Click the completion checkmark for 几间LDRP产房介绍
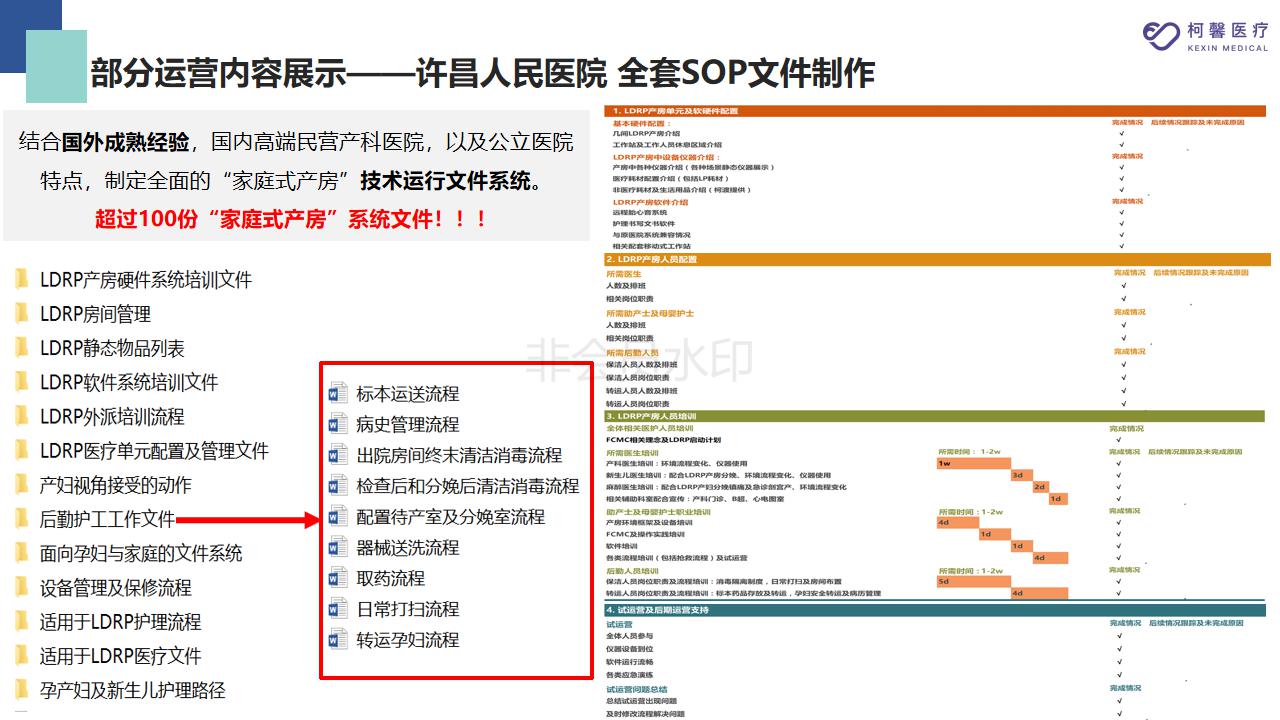 click(1122, 133)
